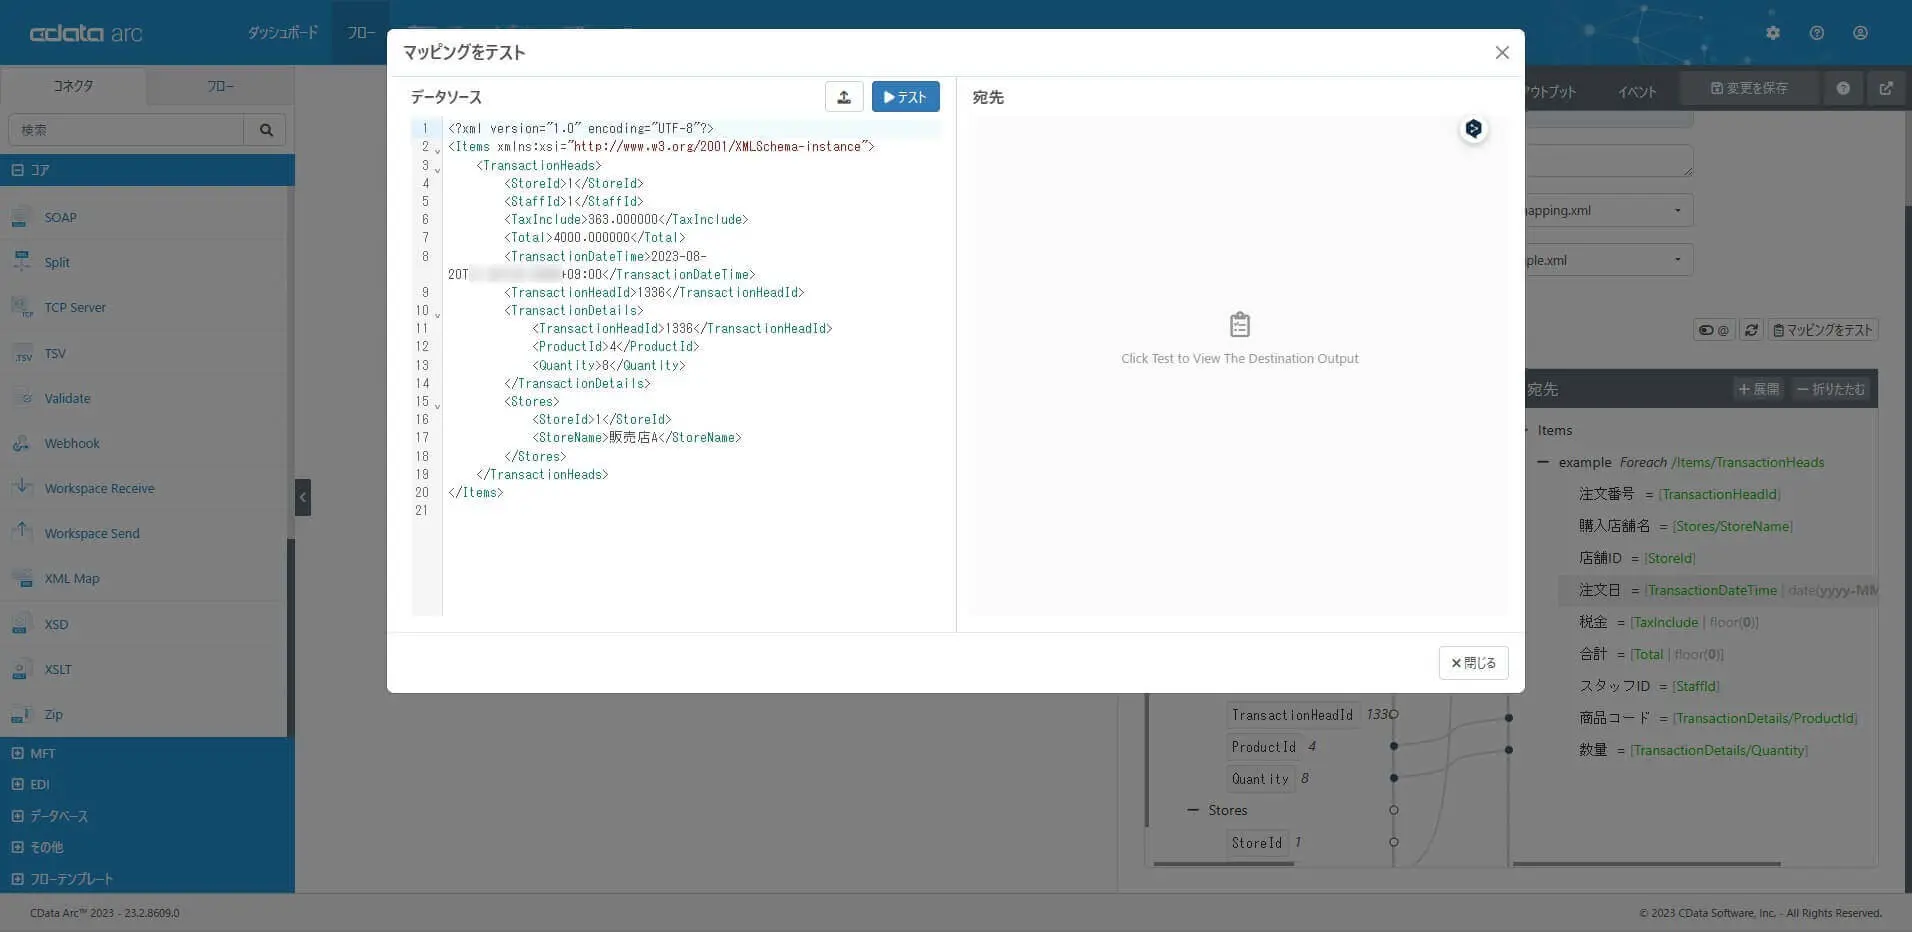Image resolution: width=1912 pixels, height=932 pixels.
Task: Click the search magnifier in the connector panel
Action: point(265,130)
